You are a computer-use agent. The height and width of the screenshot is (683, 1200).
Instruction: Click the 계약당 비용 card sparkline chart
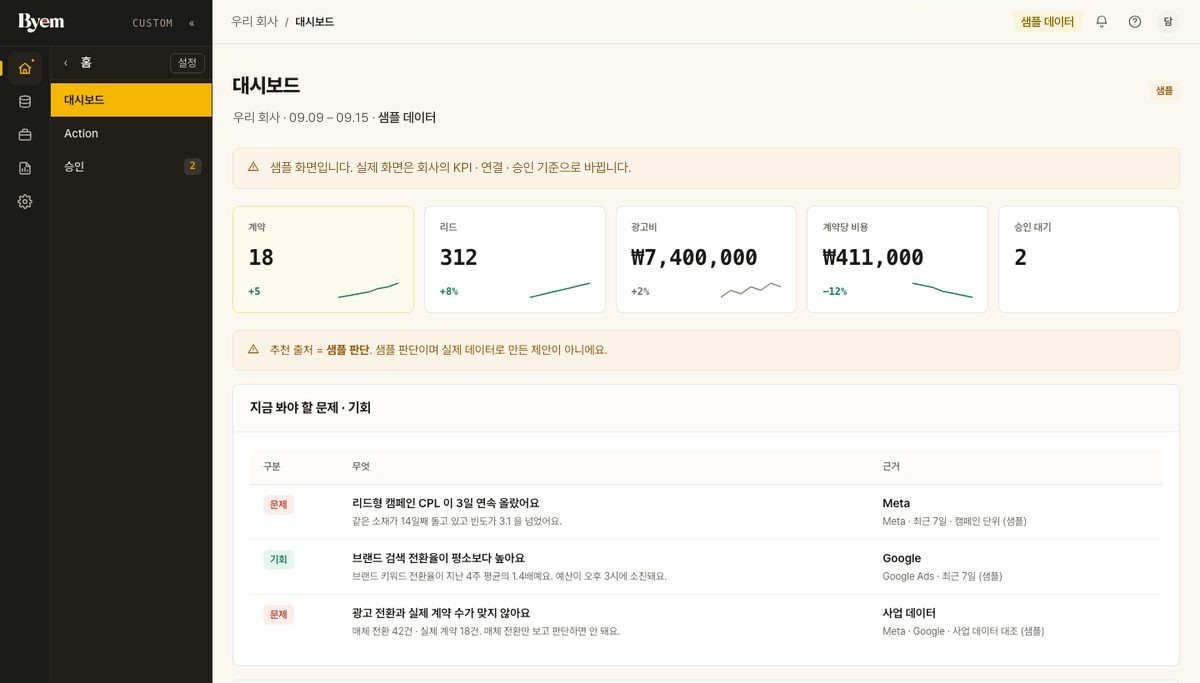click(x=942, y=290)
